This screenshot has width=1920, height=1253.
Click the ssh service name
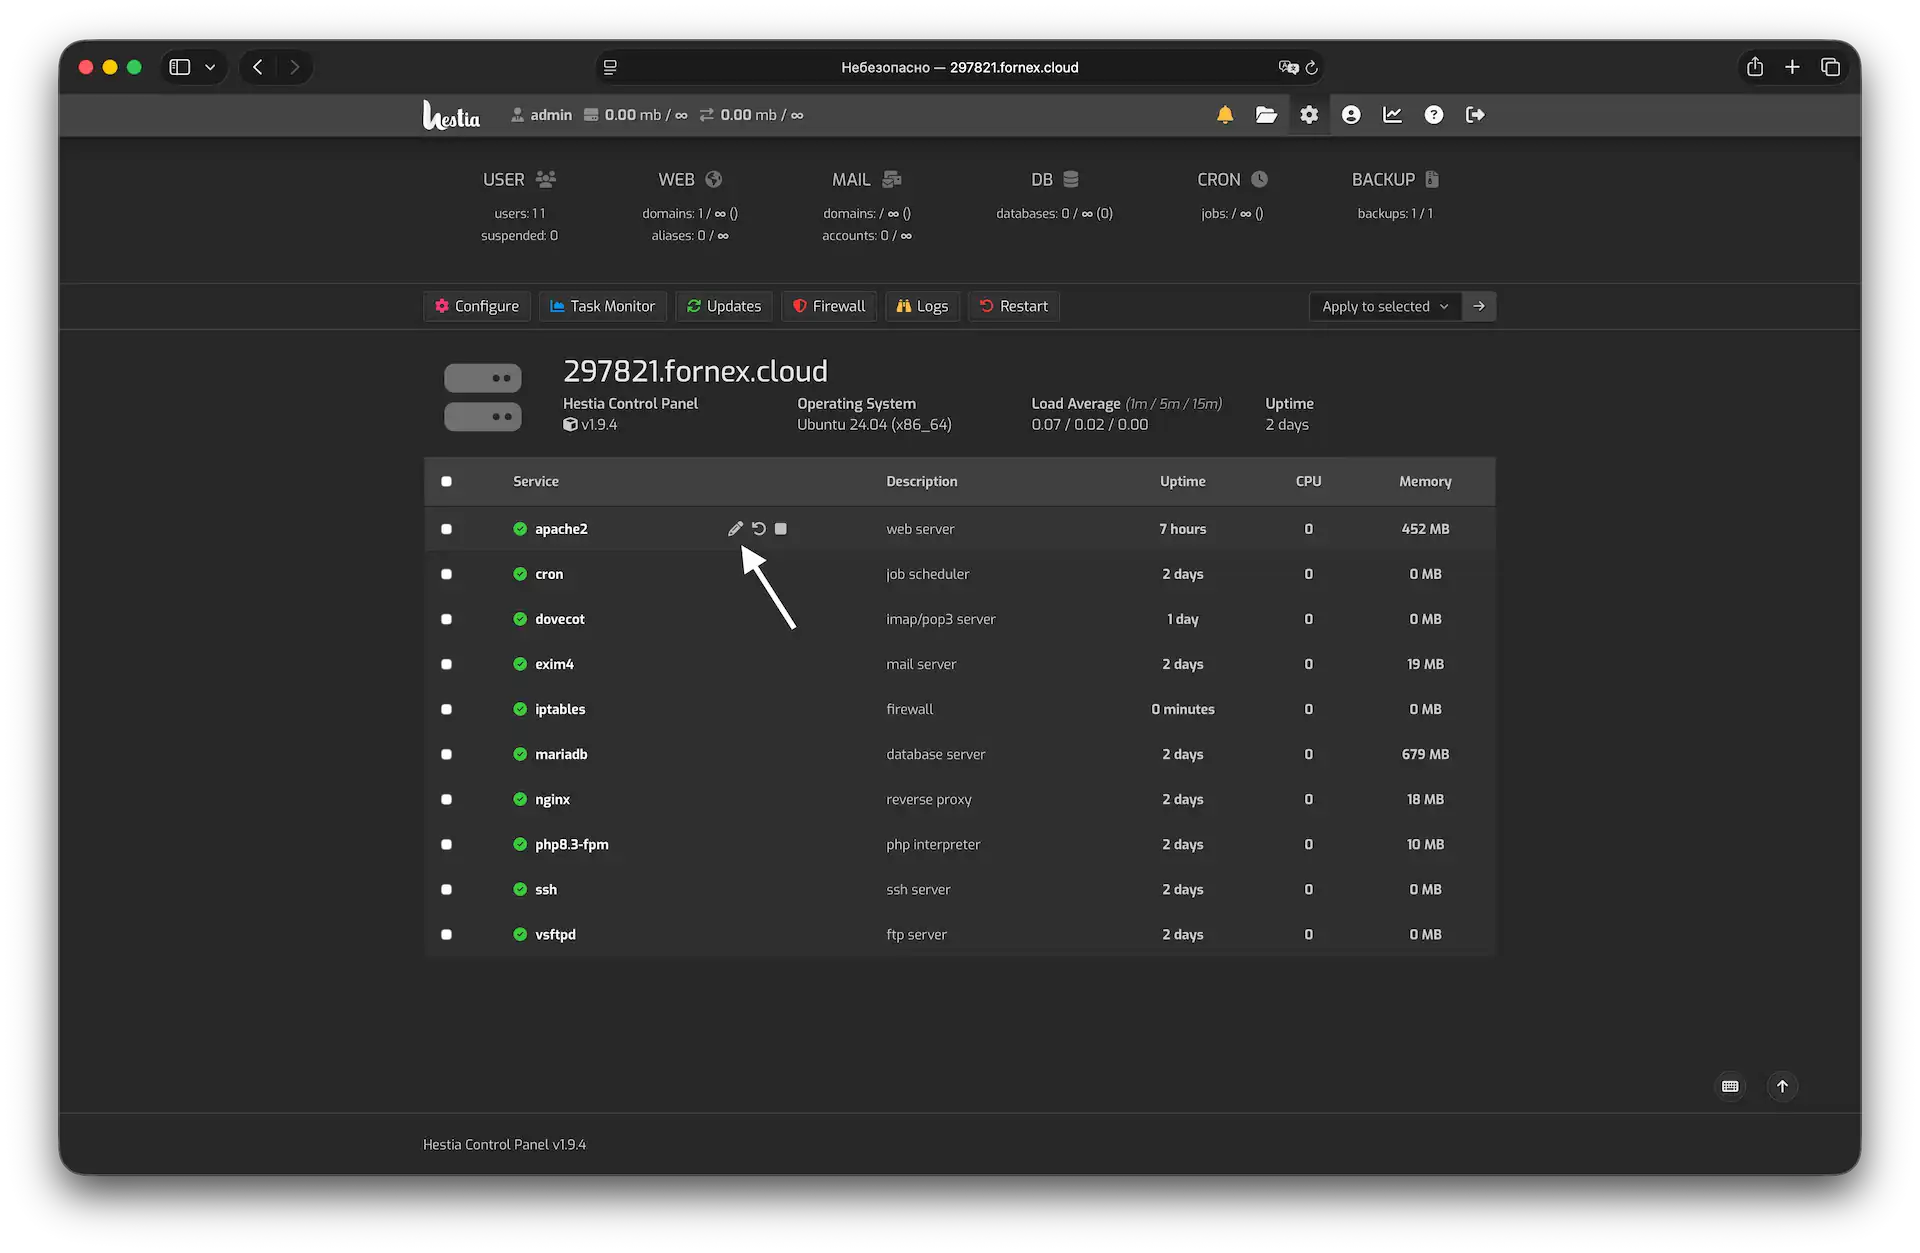tap(546, 889)
